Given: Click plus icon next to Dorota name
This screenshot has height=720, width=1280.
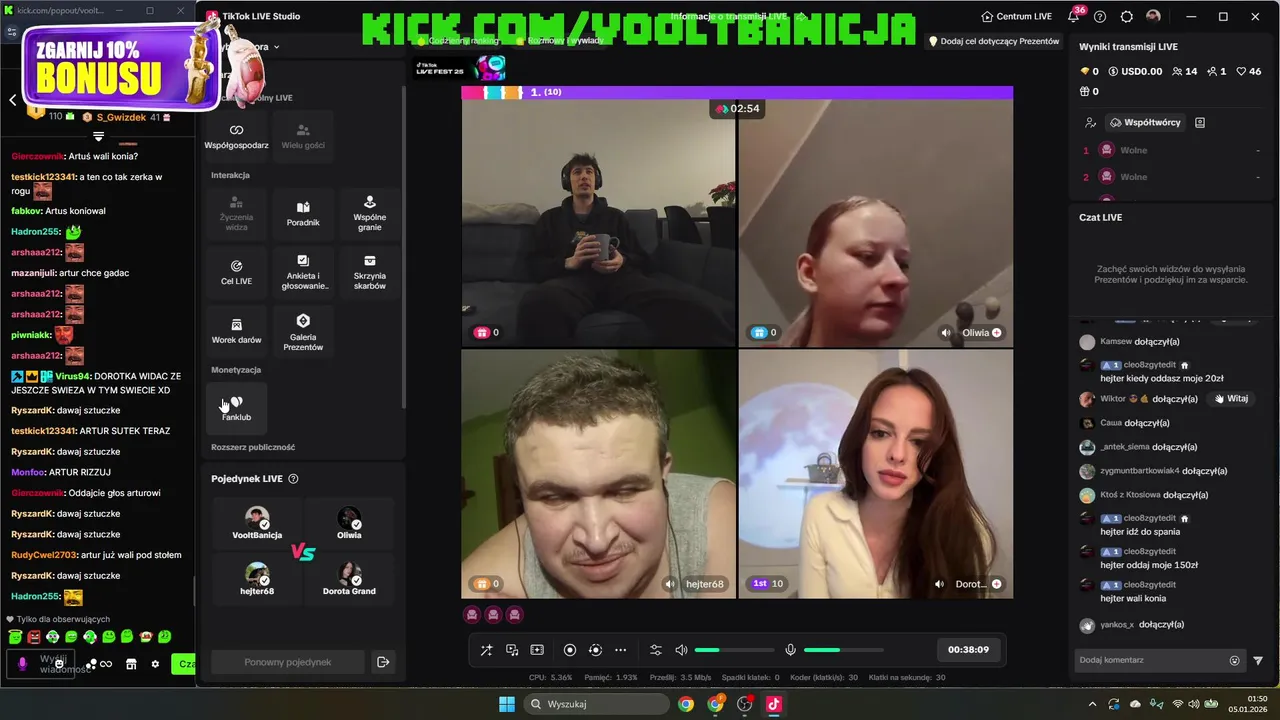Looking at the screenshot, I should click(x=997, y=584).
